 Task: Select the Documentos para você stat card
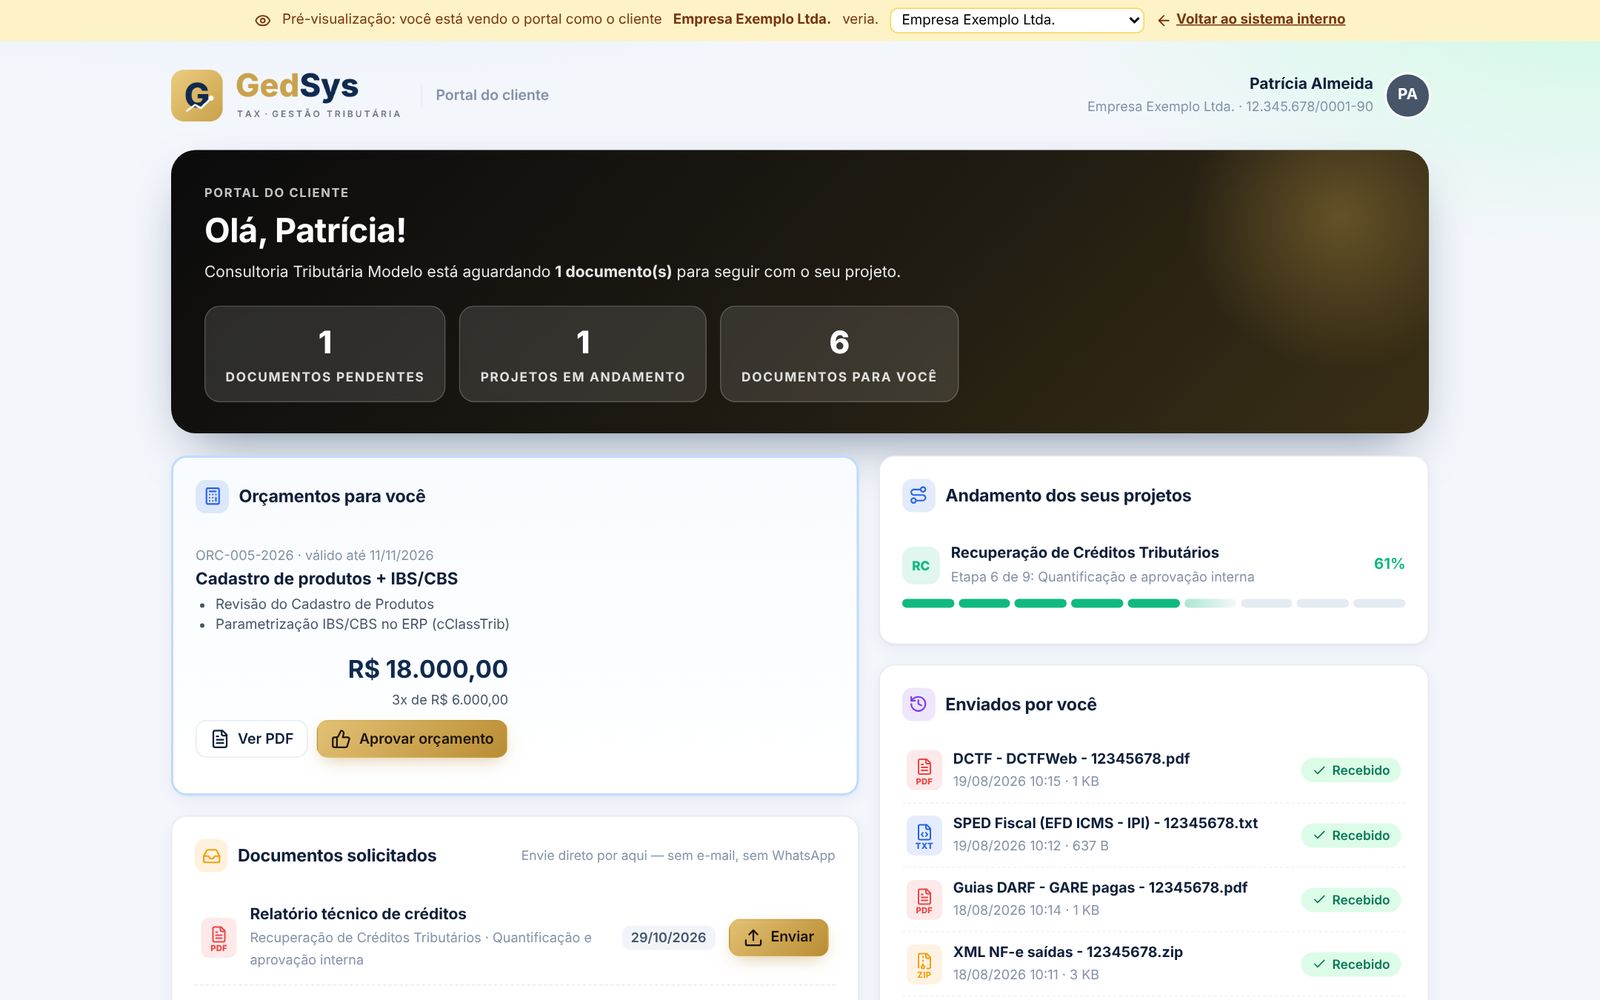point(839,354)
